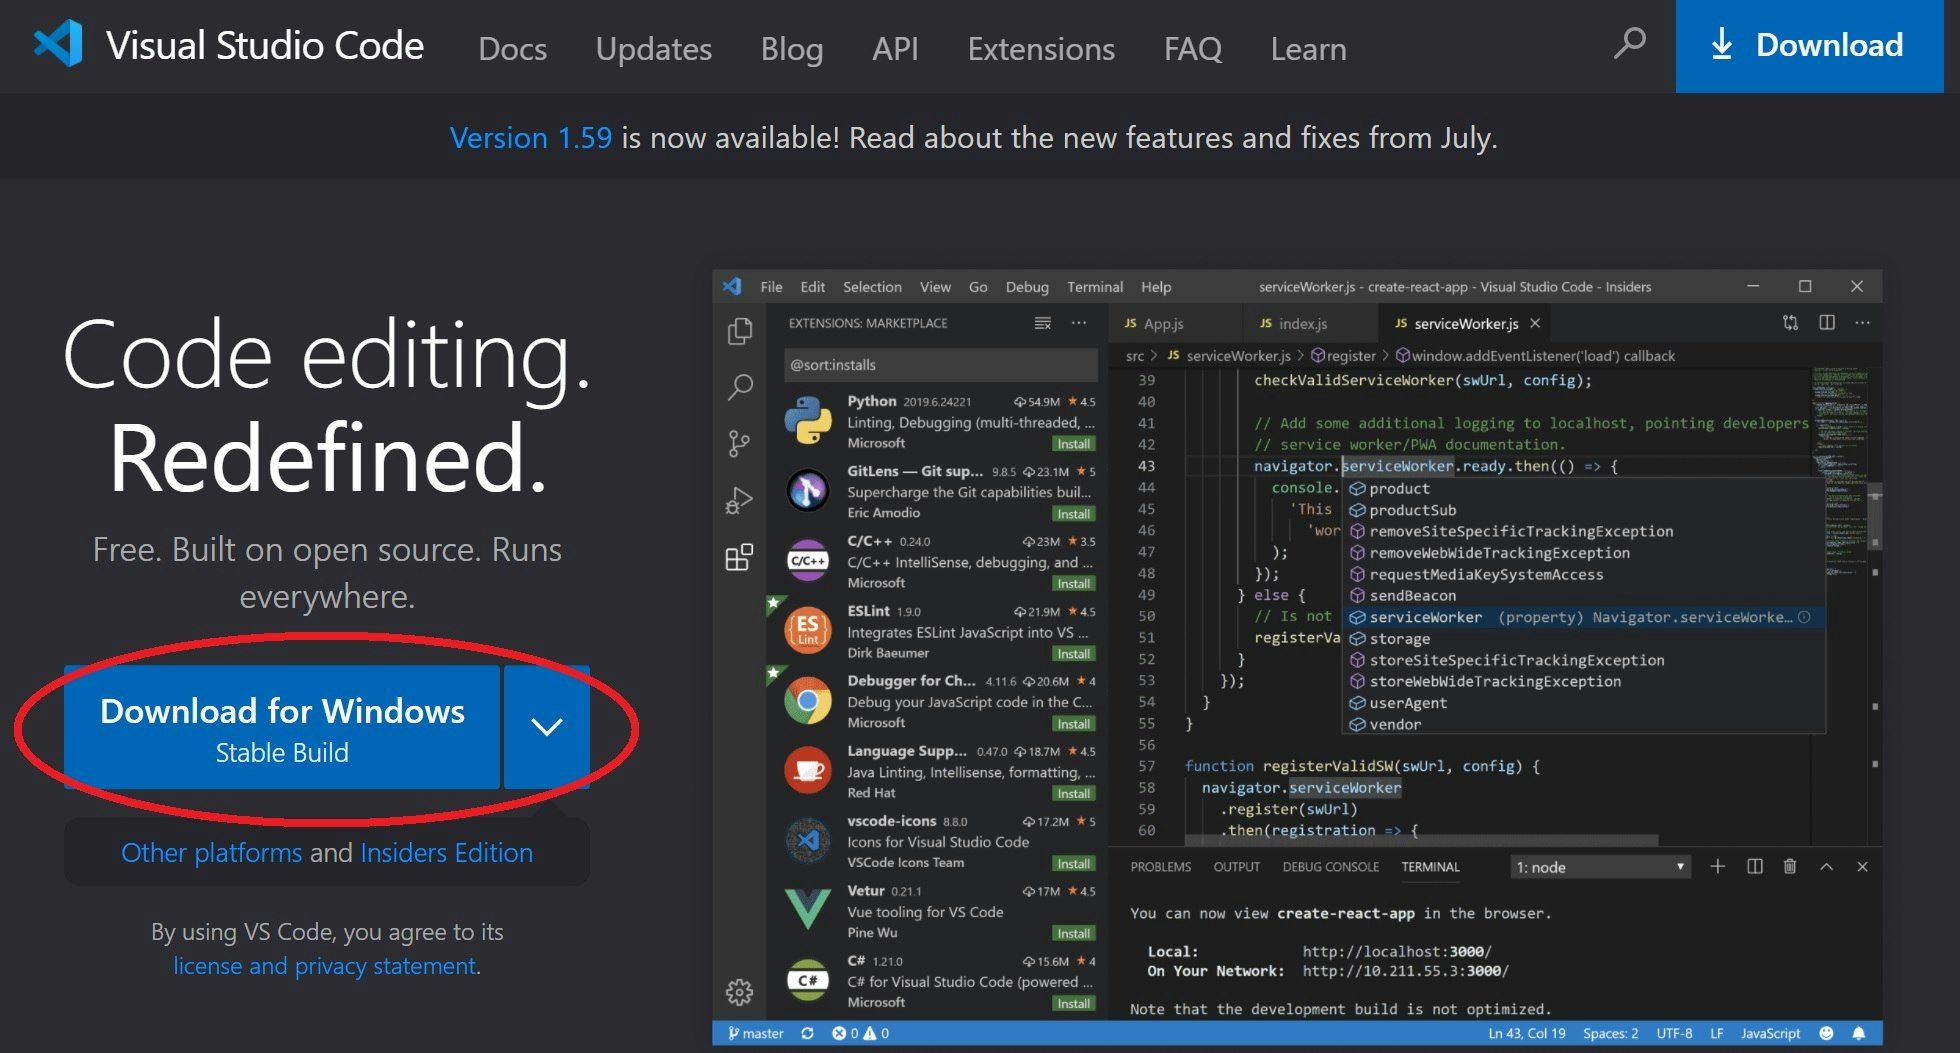Image resolution: width=1960 pixels, height=1053 pixels.
Task: Click the extensions filter lines icon
Action: 1043,323
